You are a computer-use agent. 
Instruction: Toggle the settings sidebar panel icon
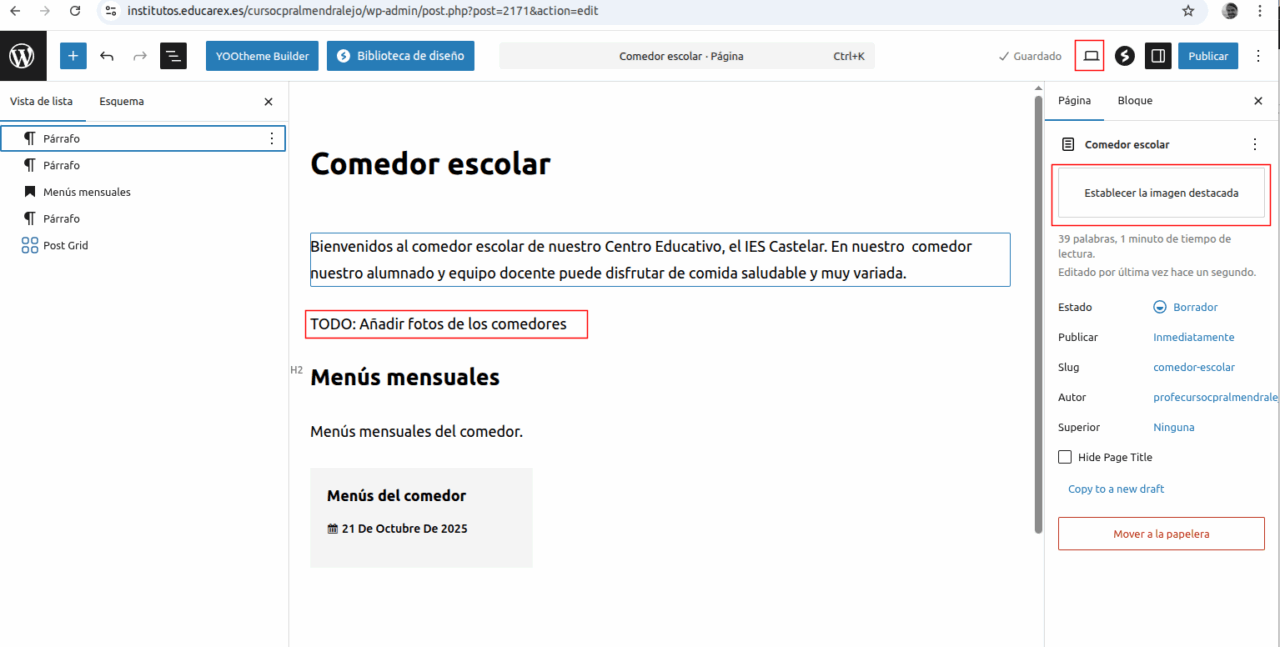click(x=1158, y=56)
